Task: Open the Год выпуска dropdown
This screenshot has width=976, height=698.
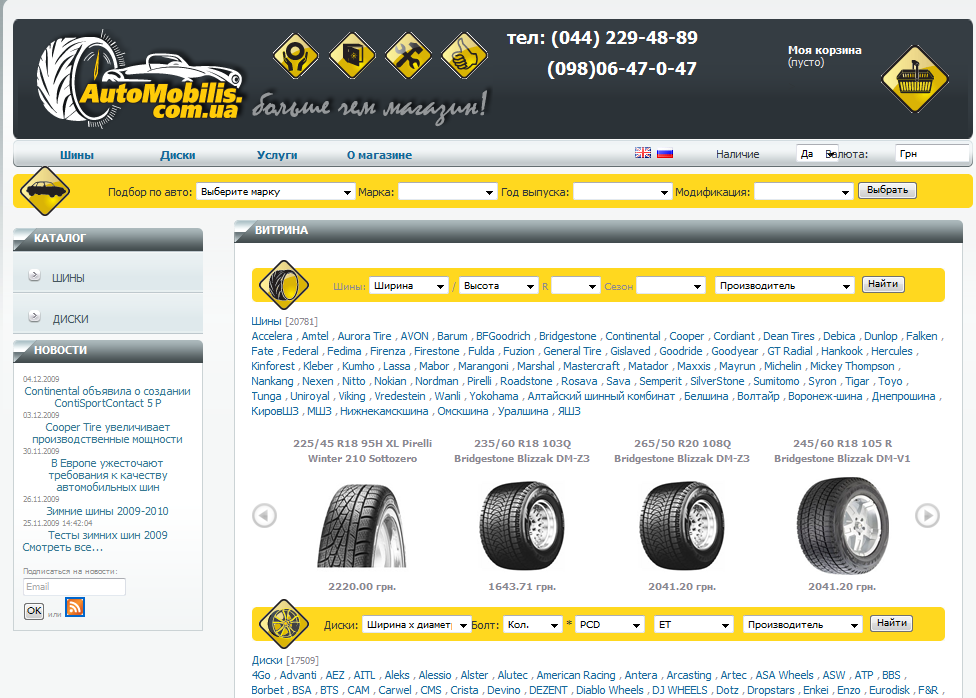Action: click(622, 192)
